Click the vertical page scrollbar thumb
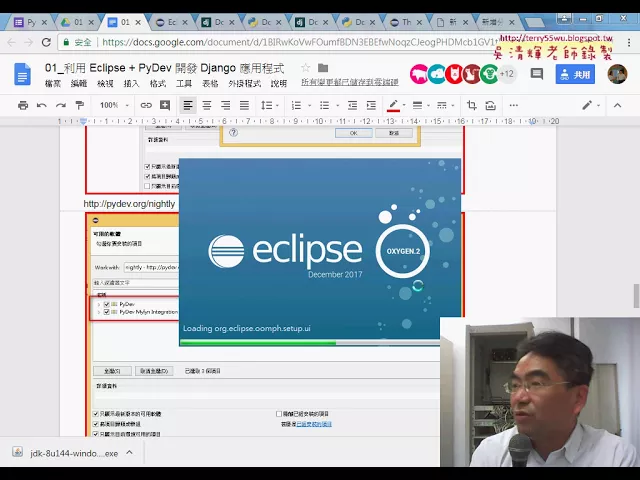 636,296
